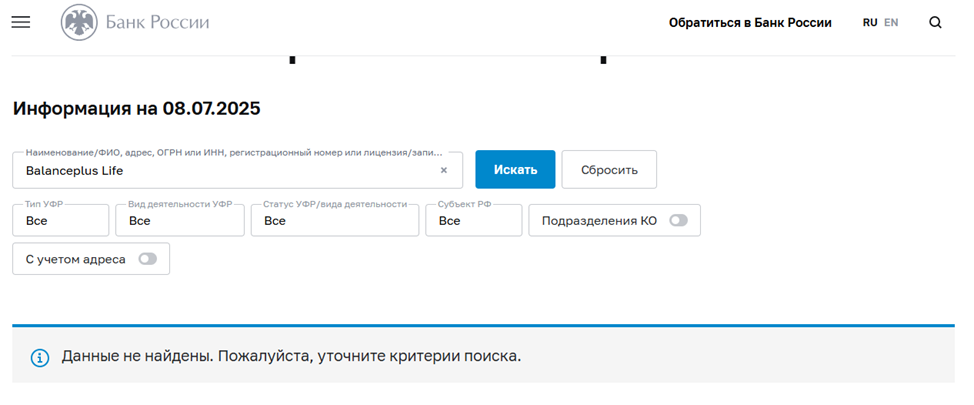Screen dimensions: 974x405
Task: Click the Информация на 08.07.2025 heading
Action: (x=137, y=109)
